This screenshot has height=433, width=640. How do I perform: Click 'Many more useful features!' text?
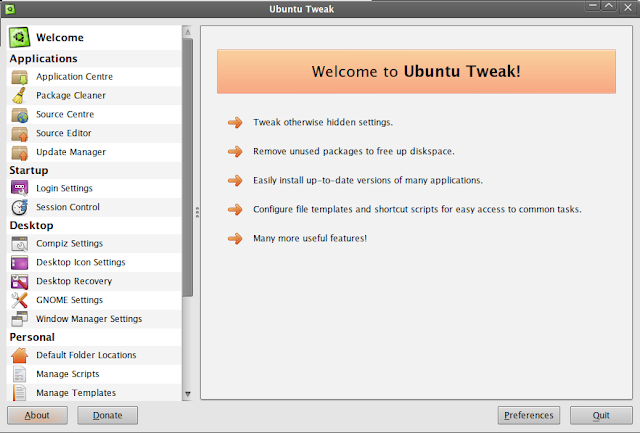[310, 238]
